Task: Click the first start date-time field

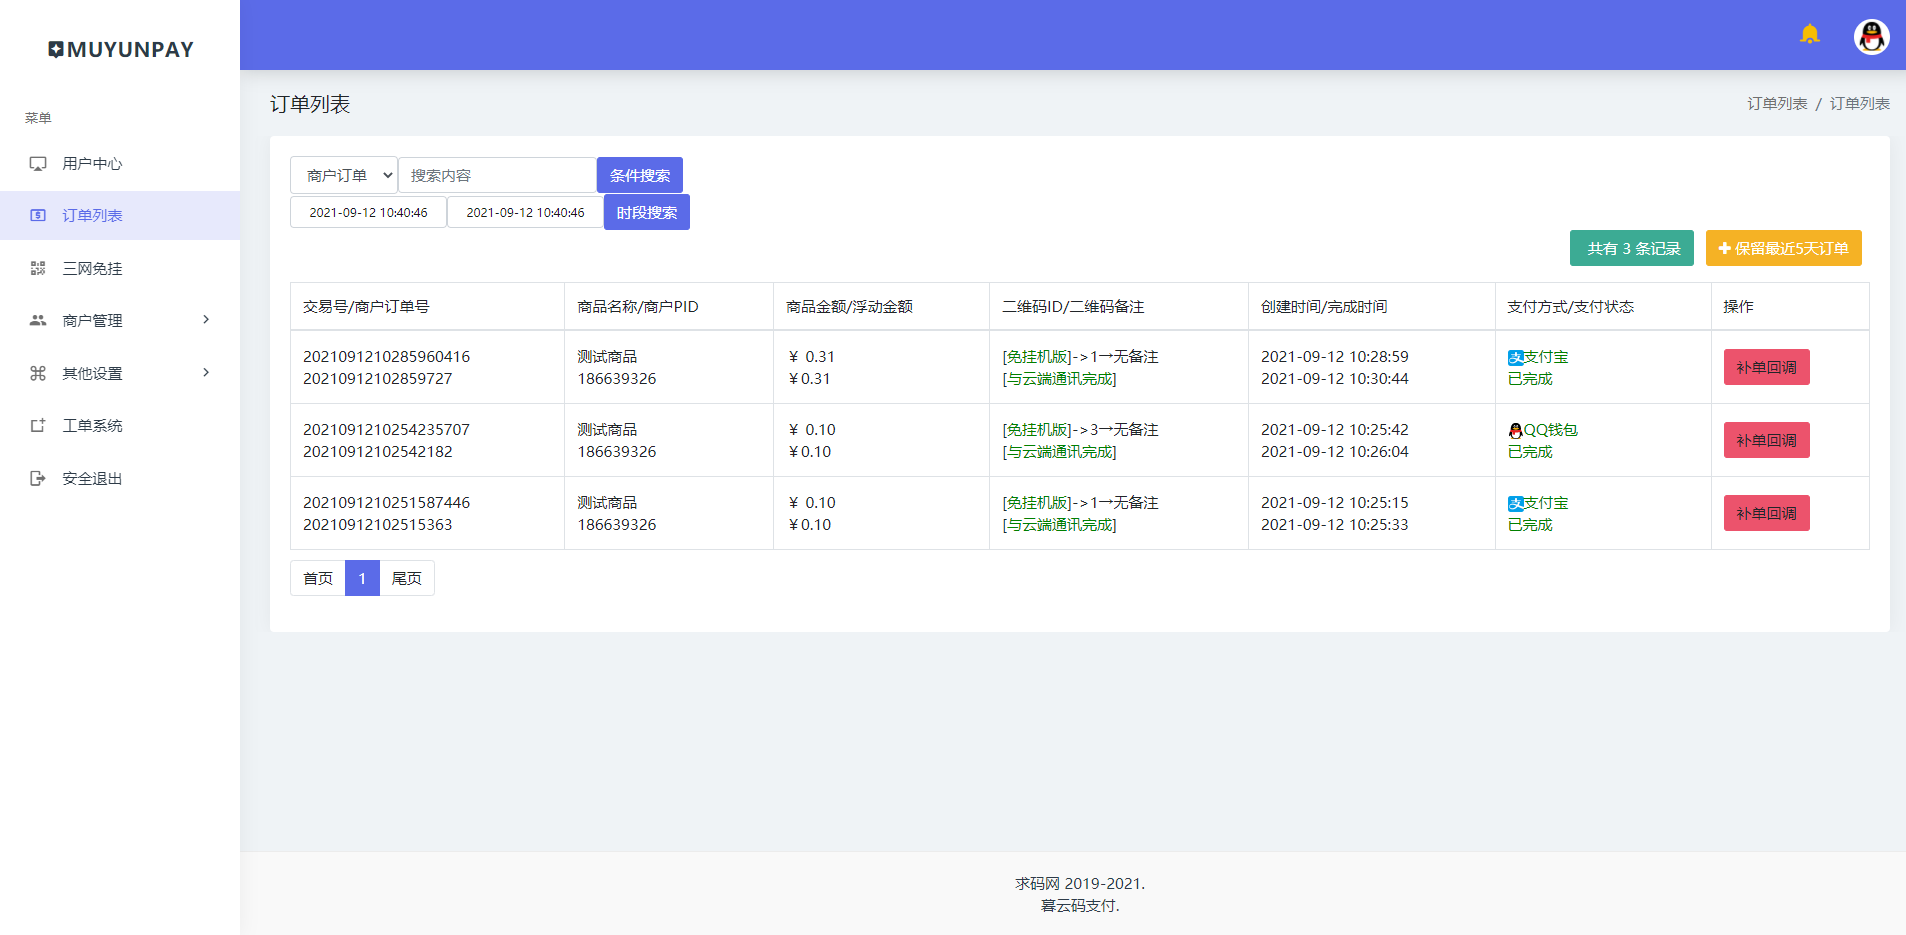Action: [368, 213]
